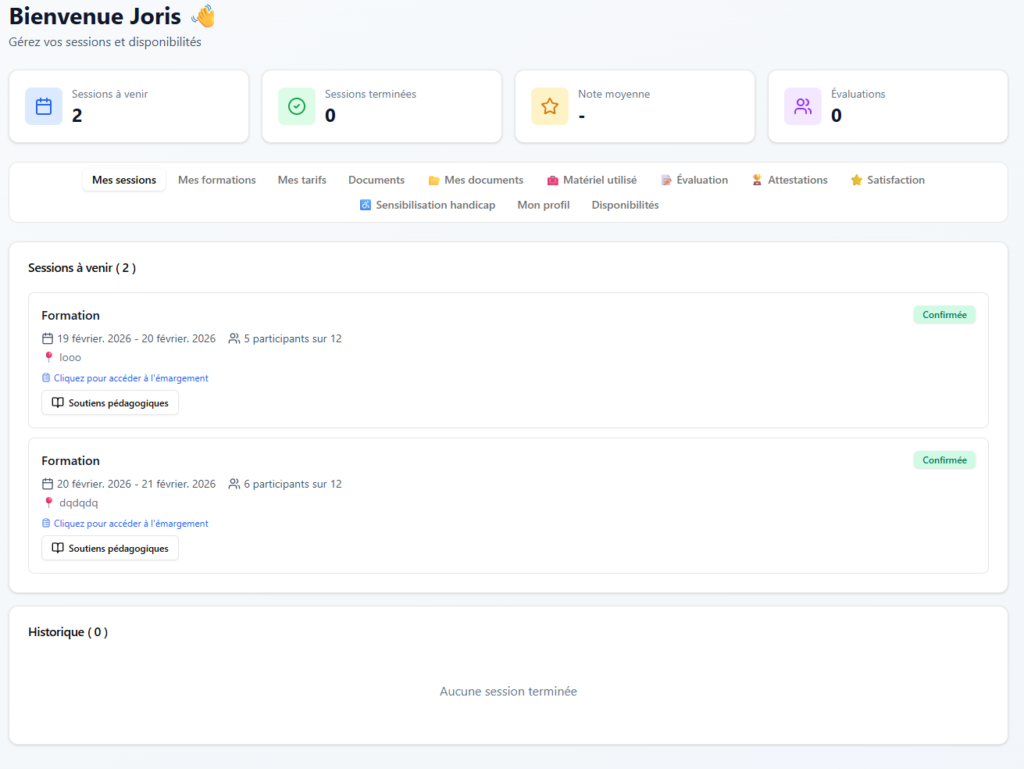The width and height of the screenshot is (1024, 769).
Task: Open émargement link for the dqdqdq session
Action: [131, 524]
